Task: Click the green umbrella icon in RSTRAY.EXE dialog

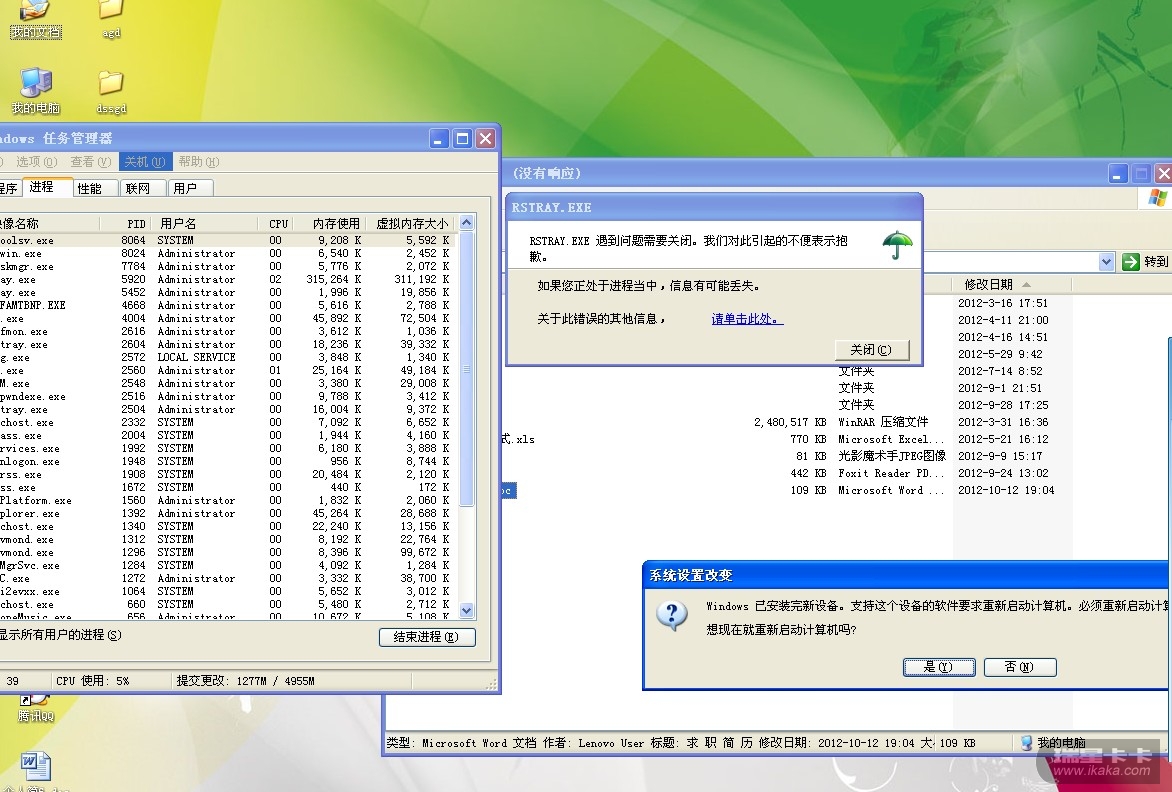Action: [x=897, y=244]
